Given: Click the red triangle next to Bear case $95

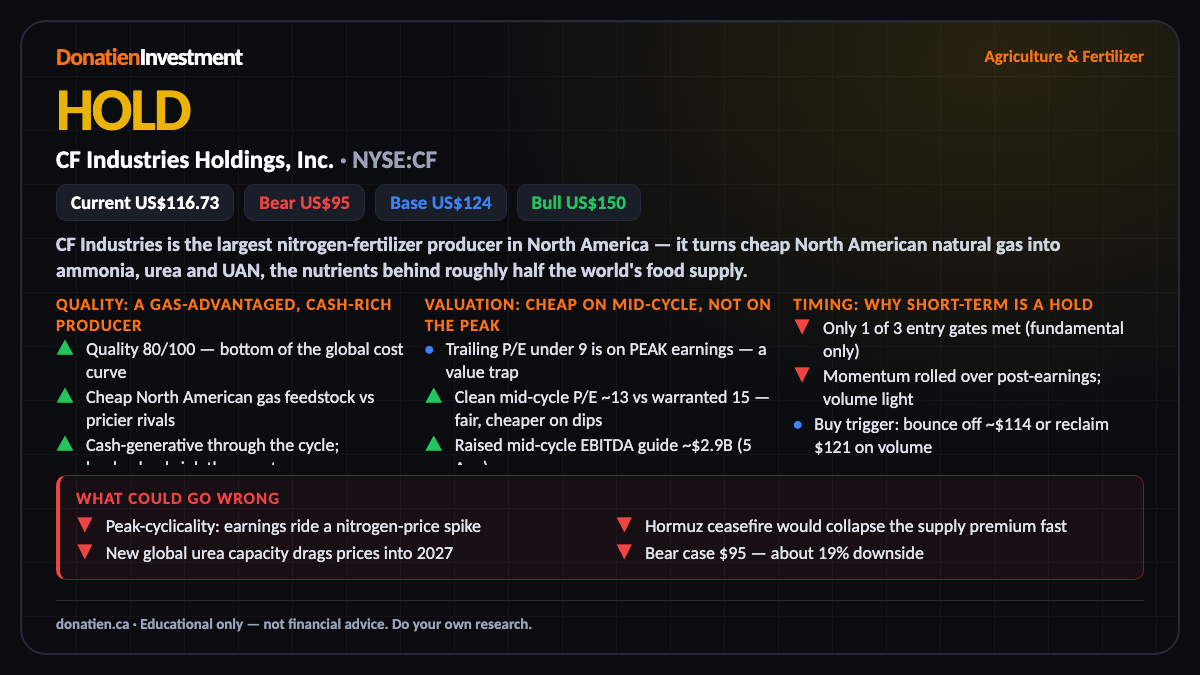Looking at the screenshot, I should click(x=625, y=552).
